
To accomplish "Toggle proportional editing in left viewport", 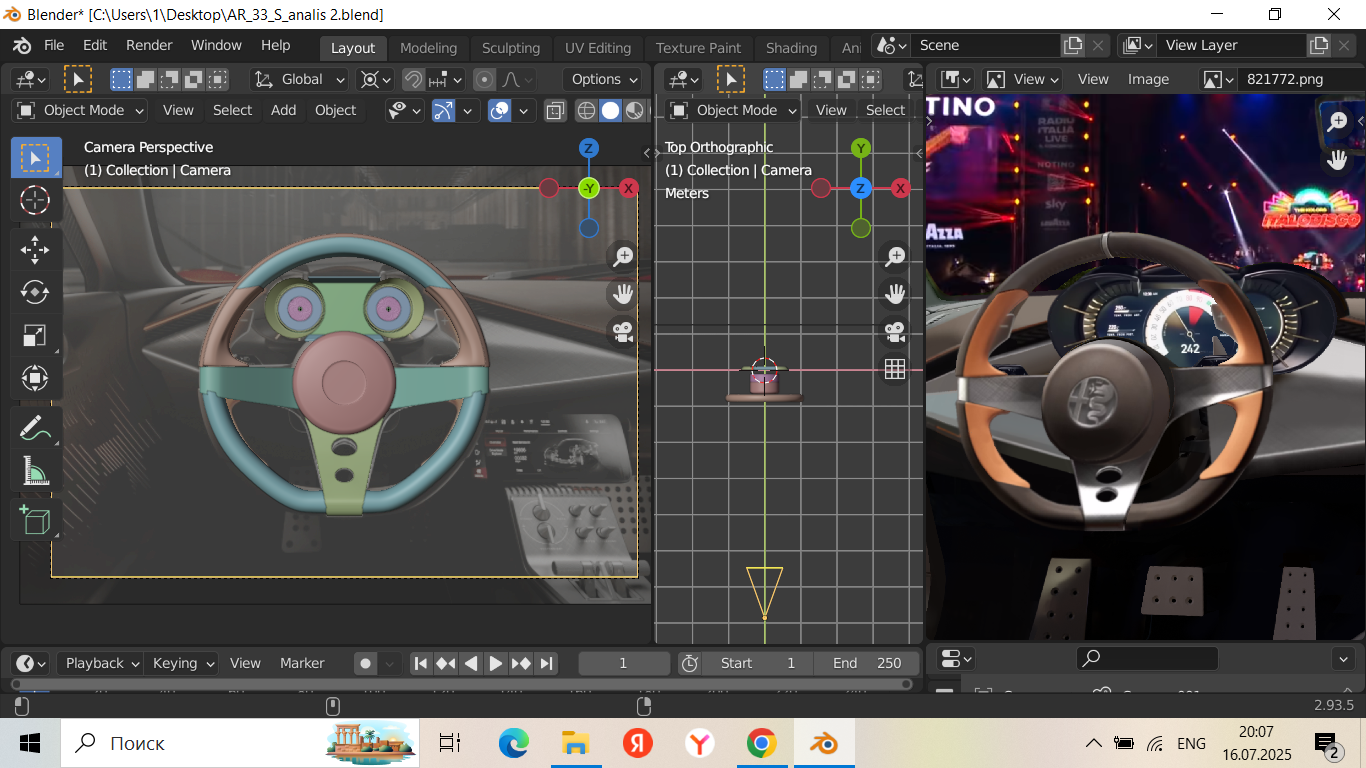I will point(484,80).
